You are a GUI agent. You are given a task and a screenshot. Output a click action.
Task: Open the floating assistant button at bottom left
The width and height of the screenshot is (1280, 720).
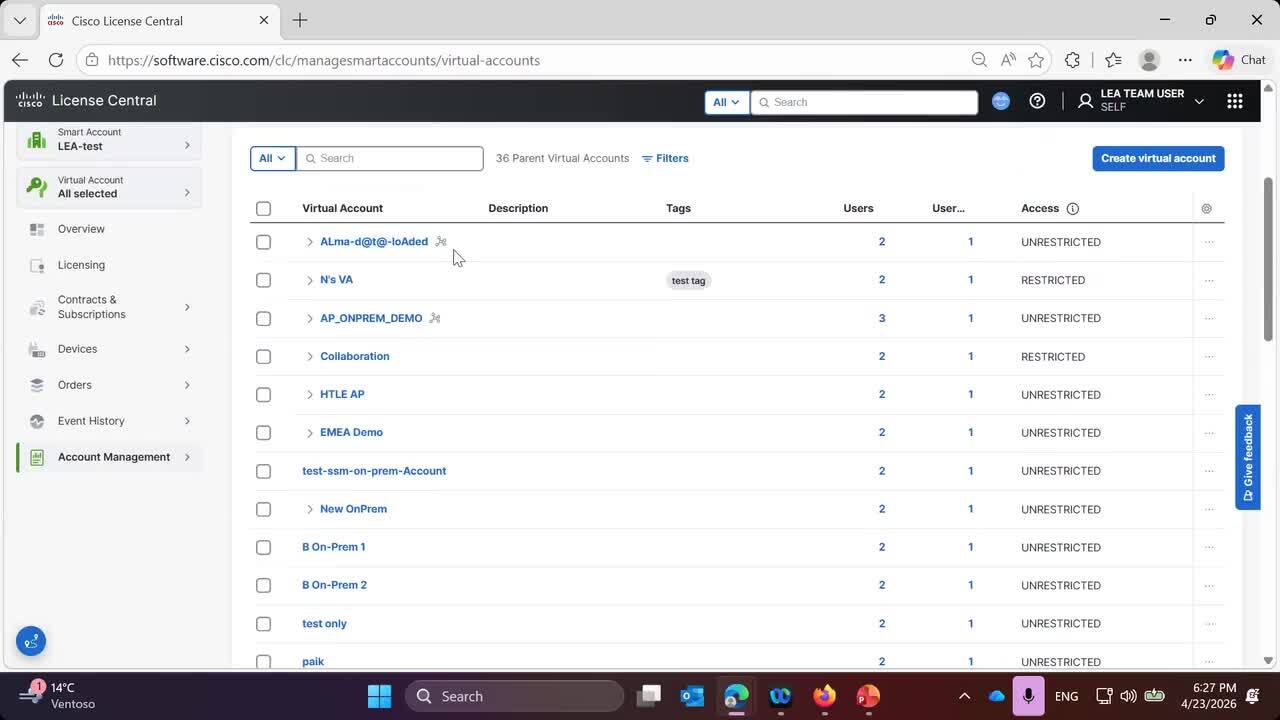31,641
